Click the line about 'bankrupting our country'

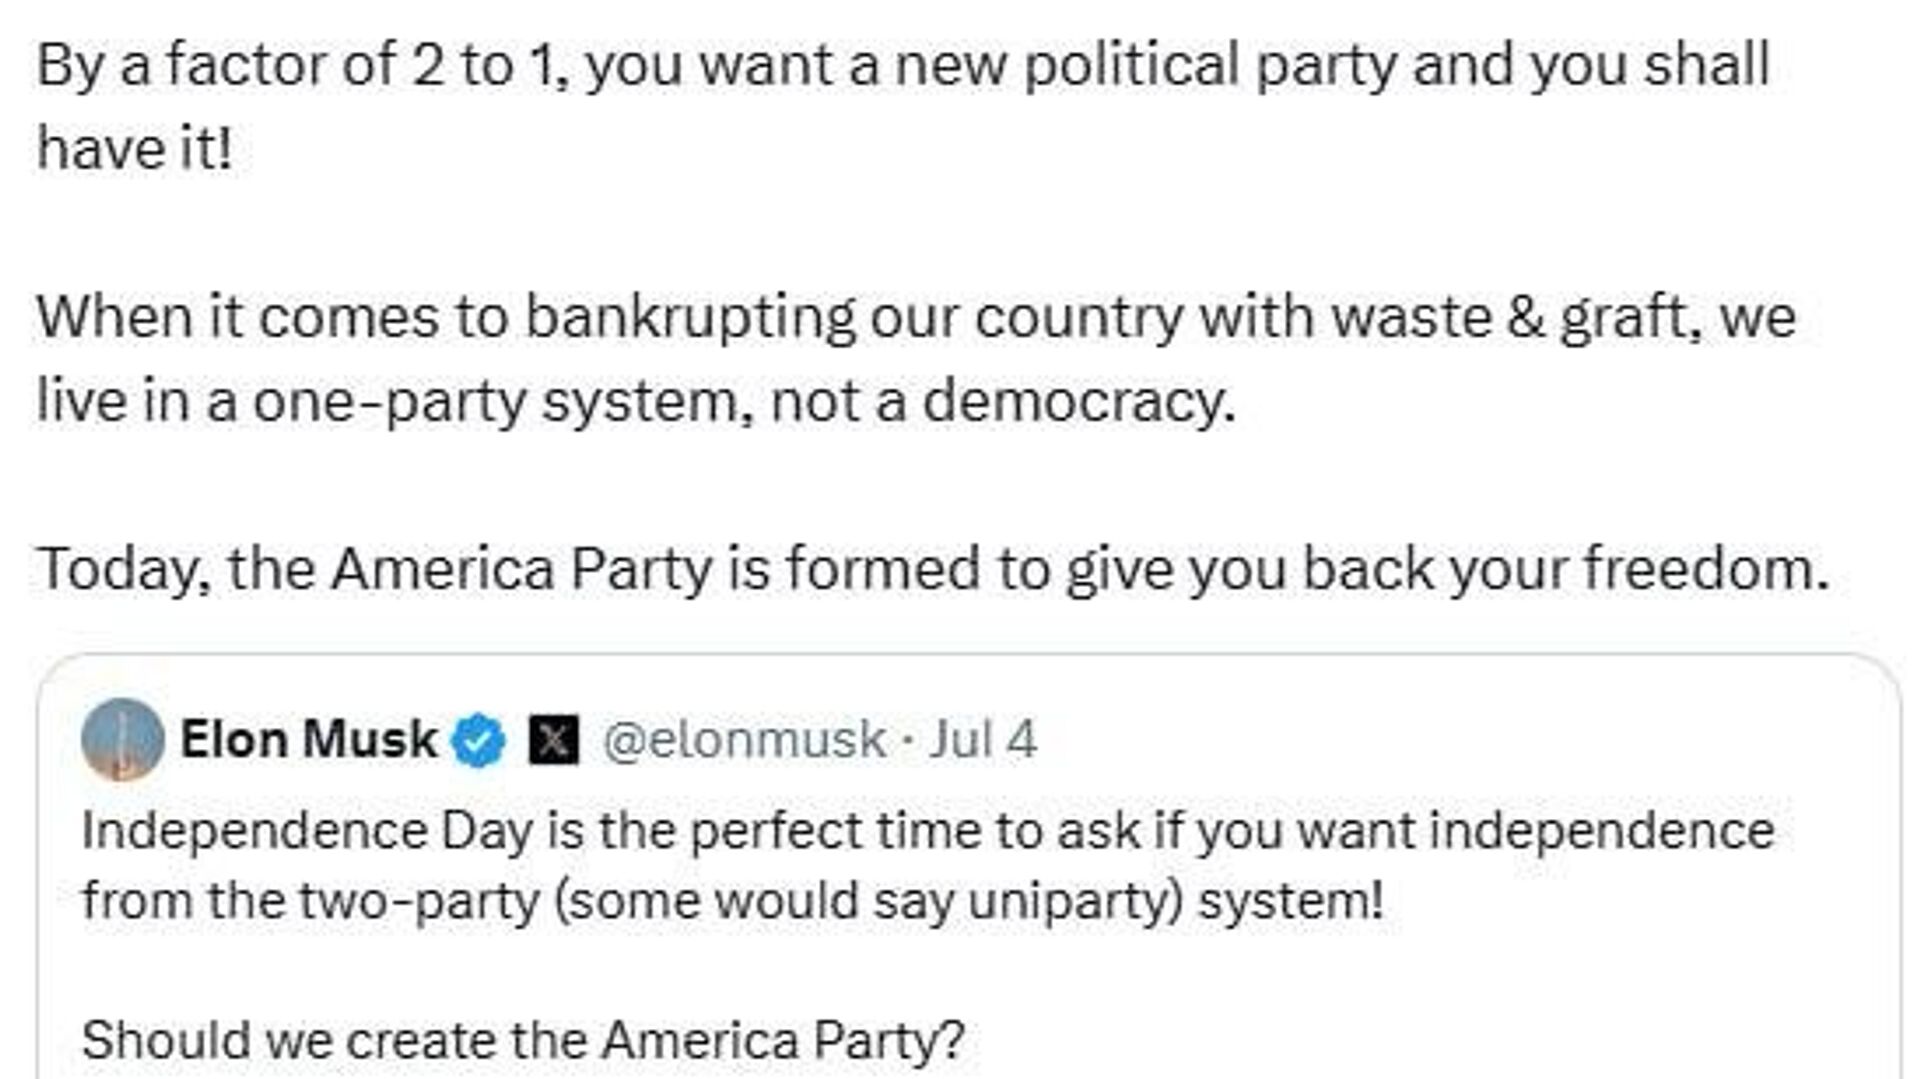(916, 318)
